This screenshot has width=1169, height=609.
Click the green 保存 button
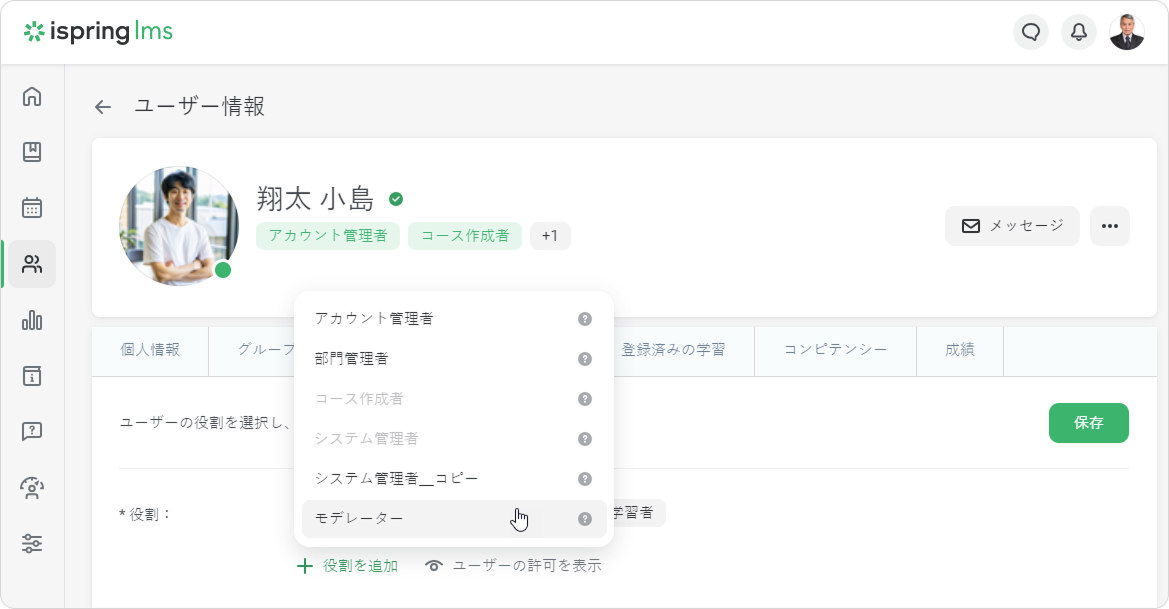coord(1088,423)
